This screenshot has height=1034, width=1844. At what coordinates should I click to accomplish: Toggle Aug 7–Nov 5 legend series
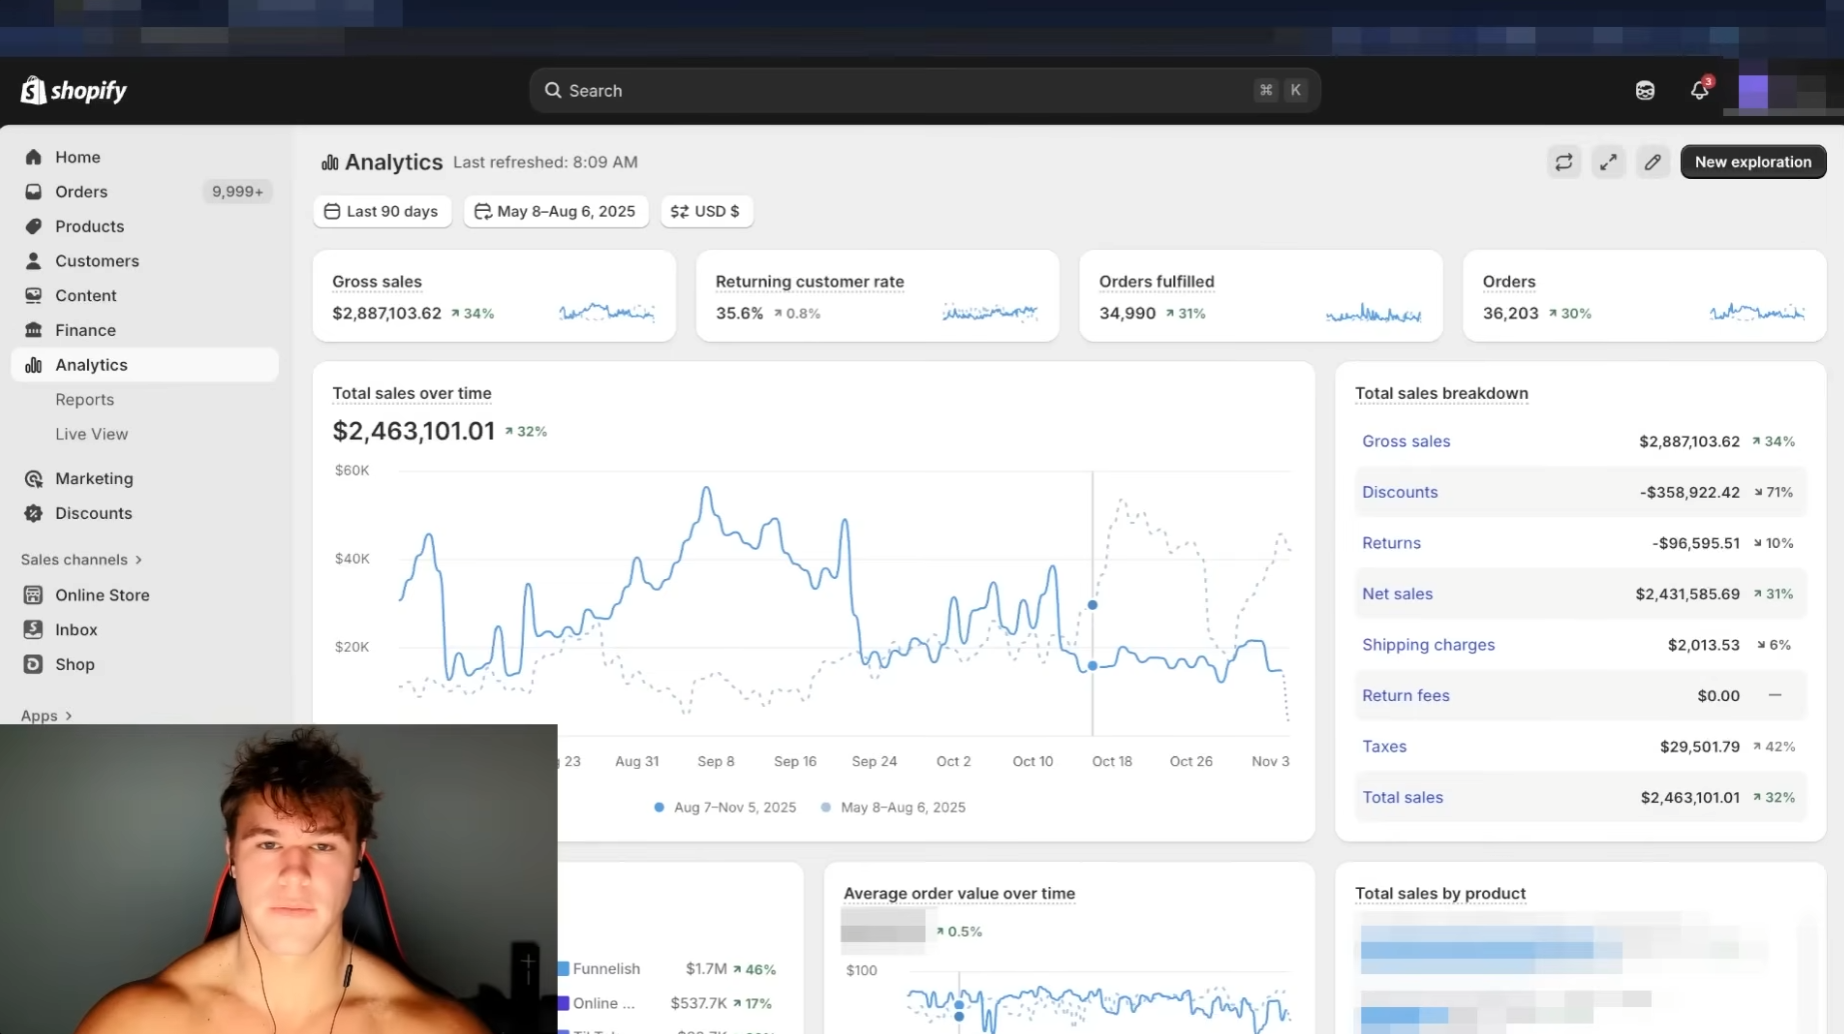click(725, 807)
